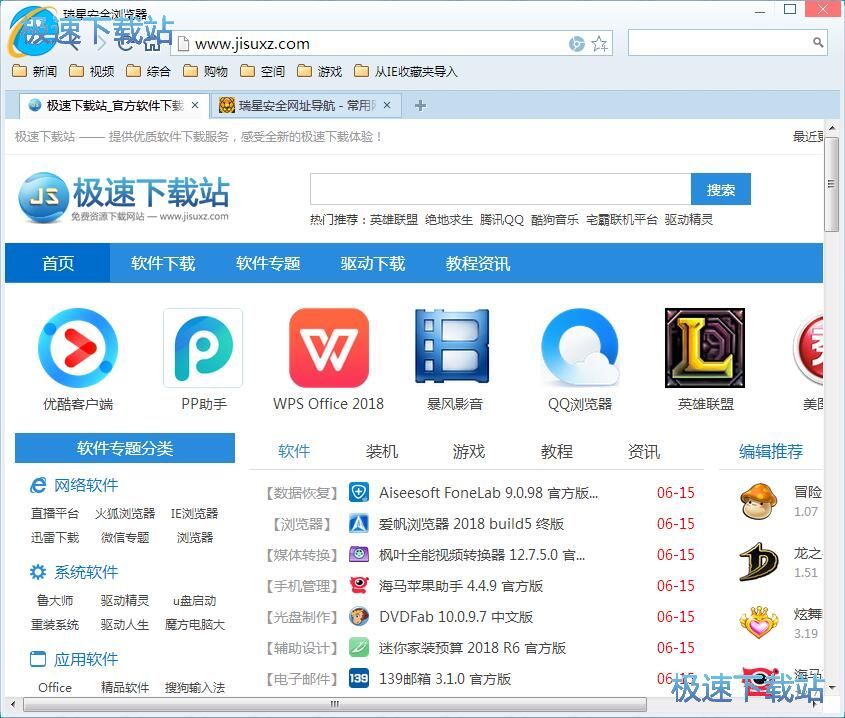Click the vertical scrollbar thumb
The image size is (845, 718).
pos(832,184)
